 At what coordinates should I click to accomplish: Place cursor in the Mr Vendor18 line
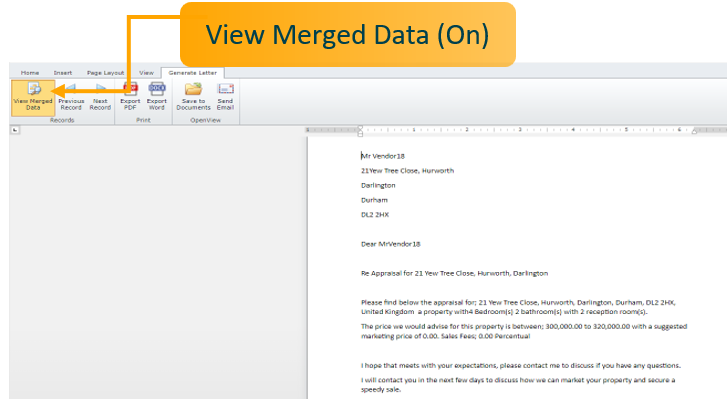click(383, 156)
